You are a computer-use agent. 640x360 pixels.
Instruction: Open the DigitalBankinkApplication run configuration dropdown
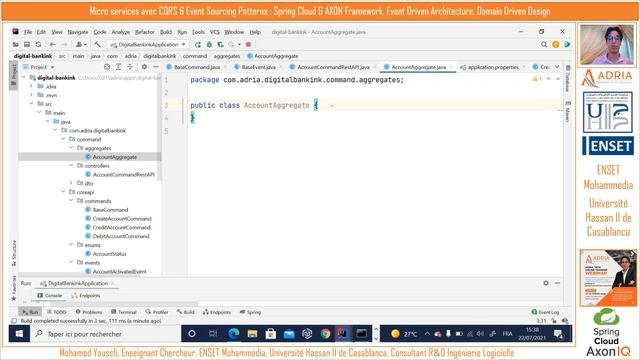[149, 44]
